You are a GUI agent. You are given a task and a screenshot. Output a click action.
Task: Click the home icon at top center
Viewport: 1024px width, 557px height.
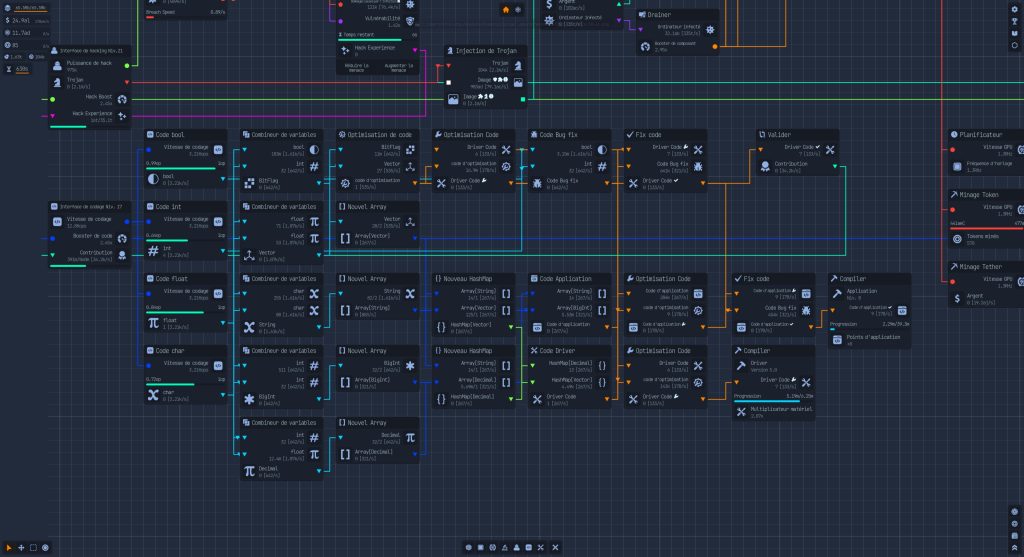506,9
